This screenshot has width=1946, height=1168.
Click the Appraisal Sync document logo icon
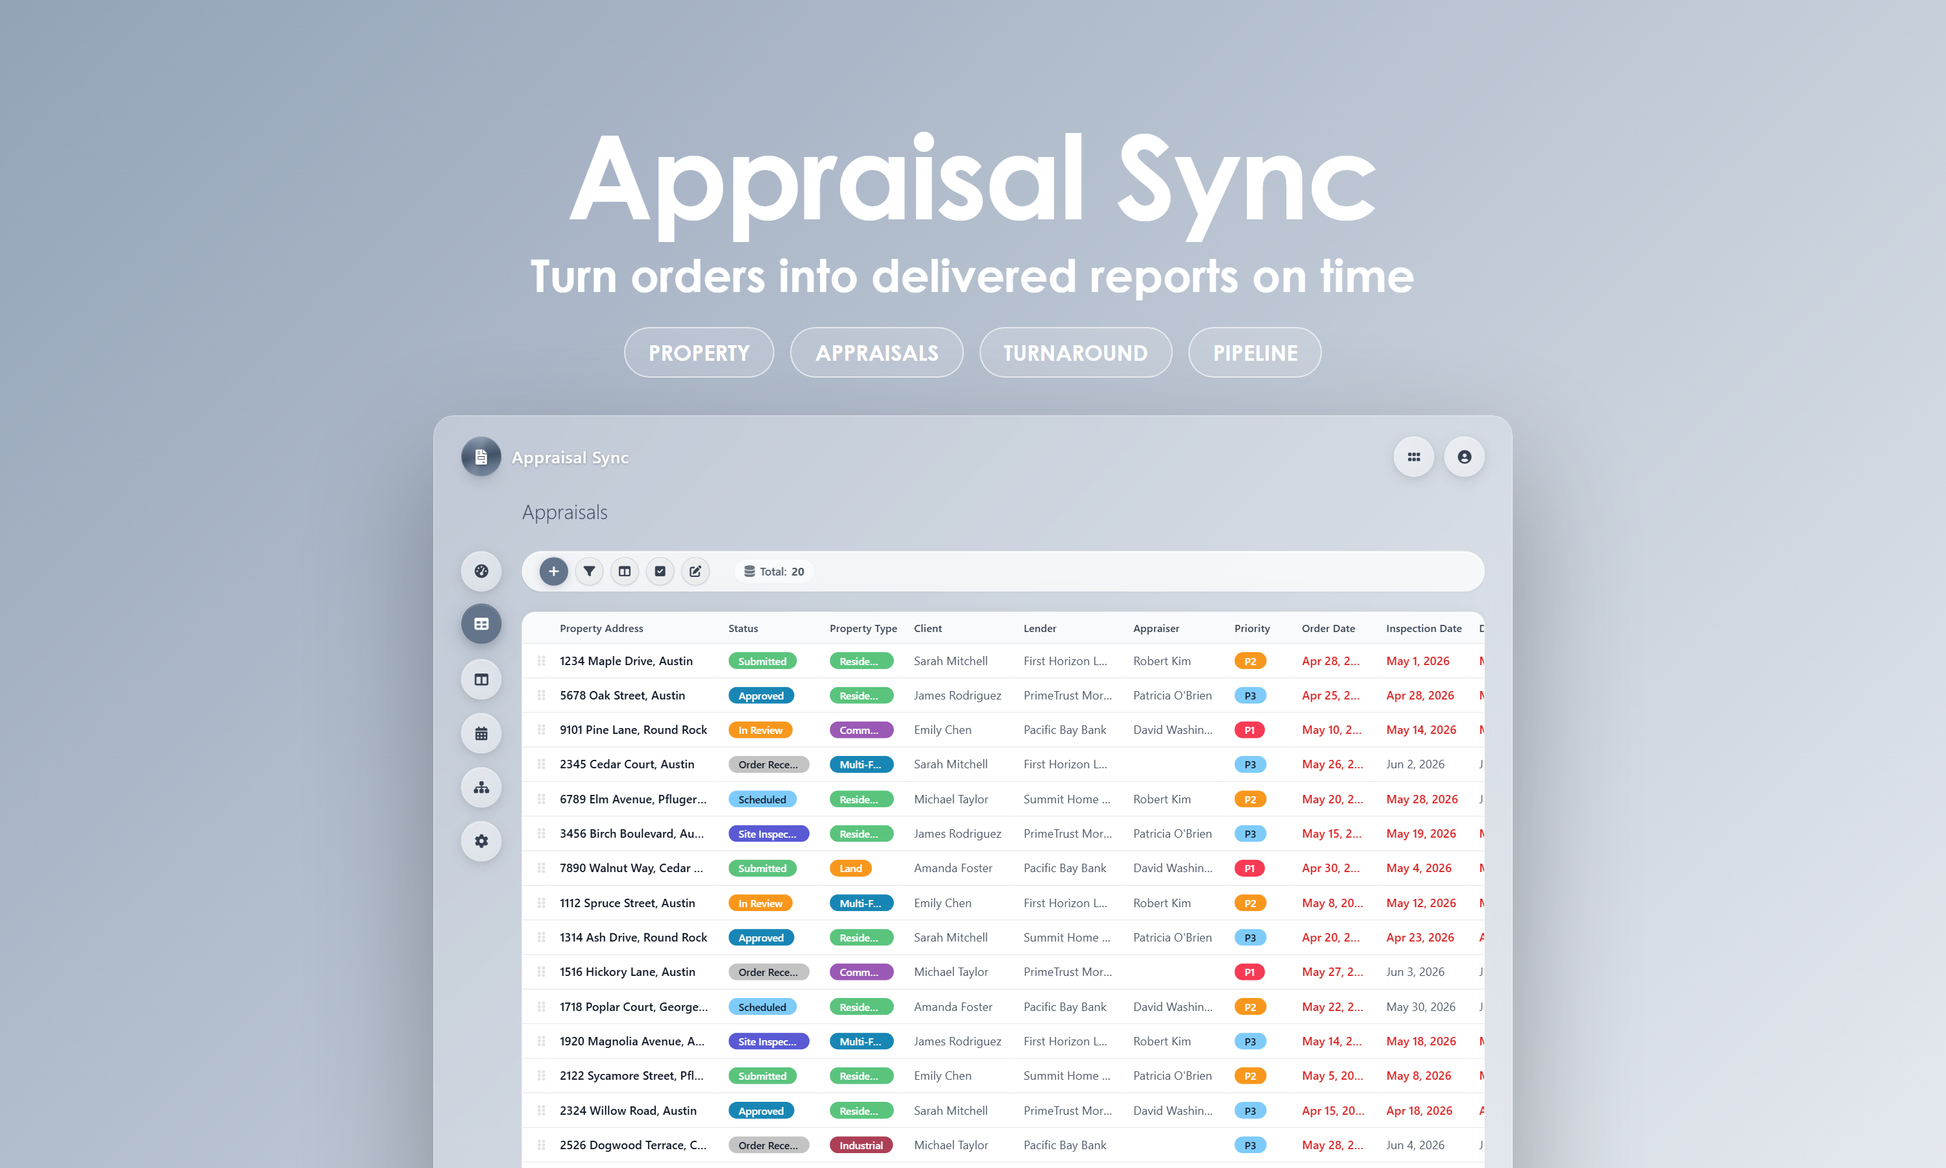click(x=481, y=457)
